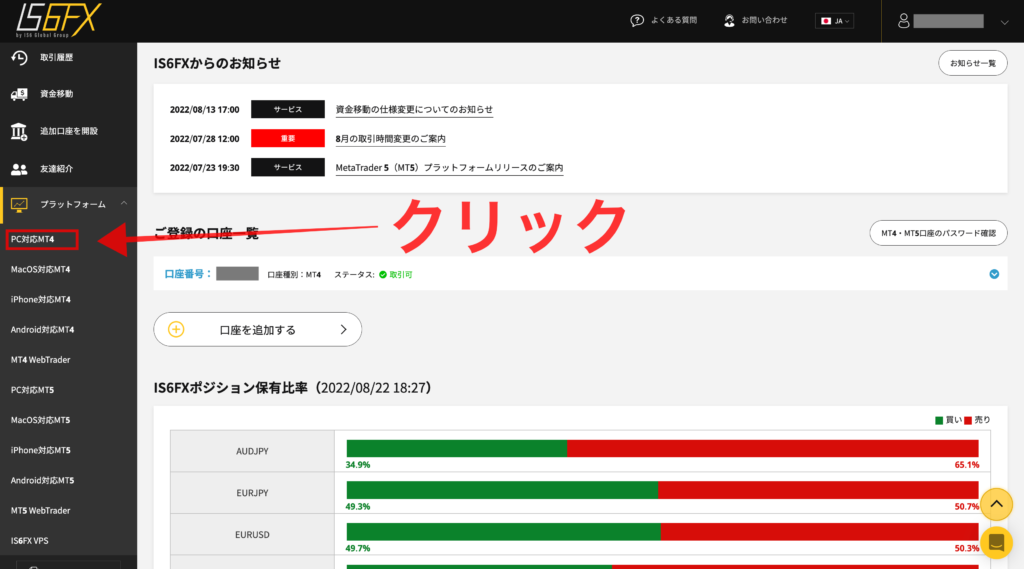Click the 49.7% value

coord(358,549)
